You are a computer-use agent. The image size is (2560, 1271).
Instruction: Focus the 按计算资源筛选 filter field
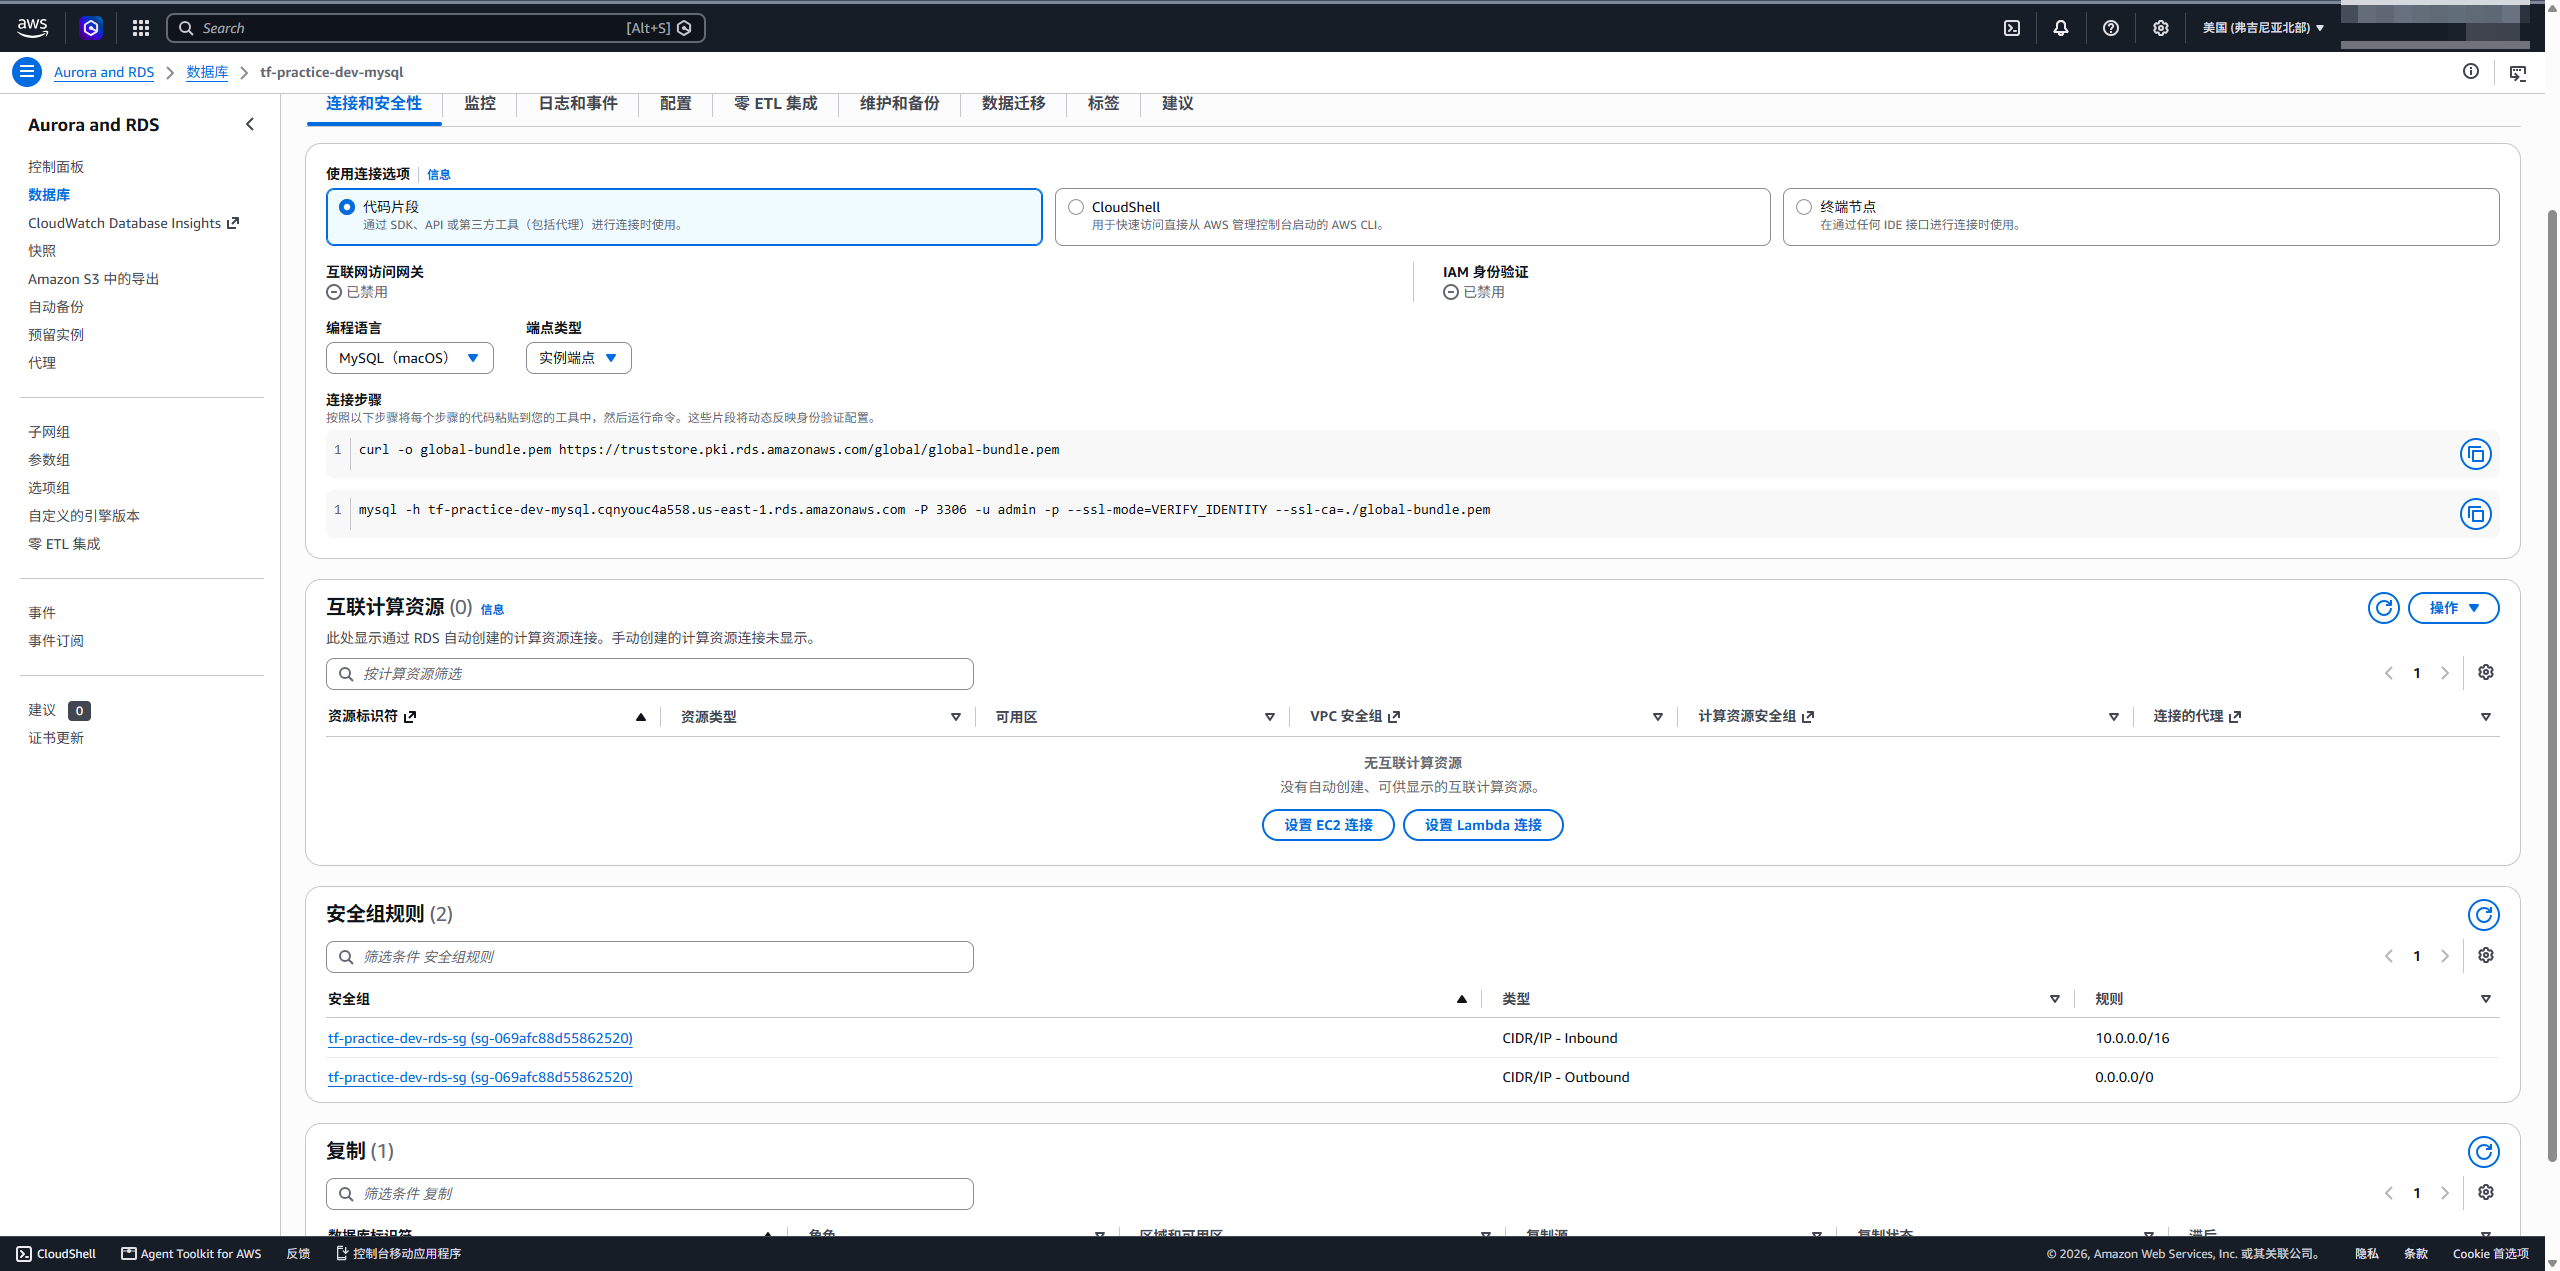click(x=650, y=674)
